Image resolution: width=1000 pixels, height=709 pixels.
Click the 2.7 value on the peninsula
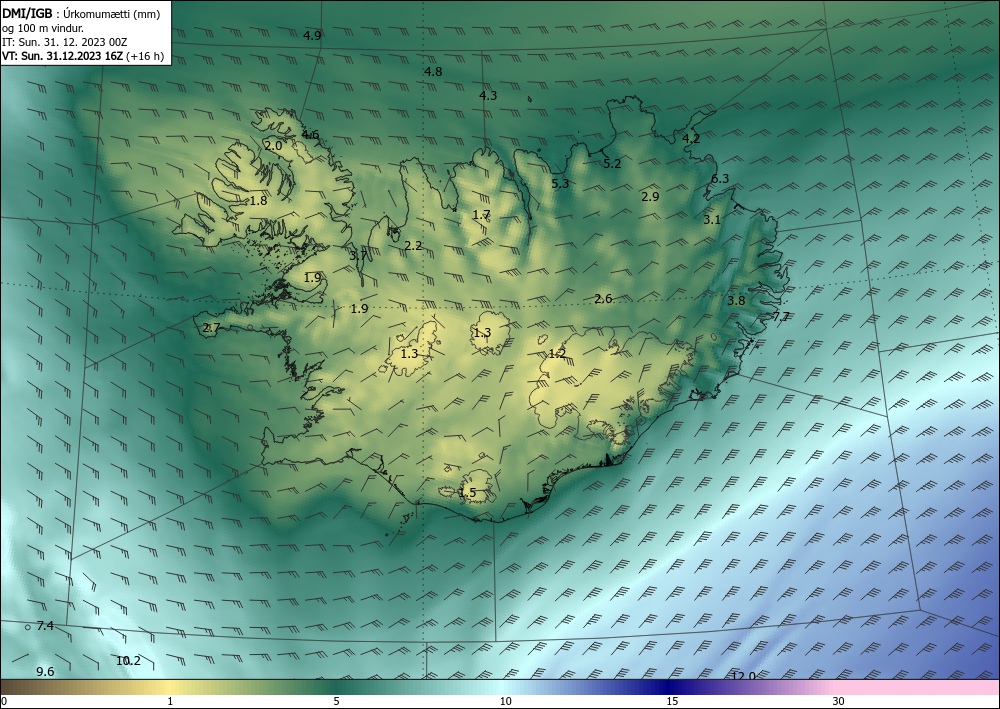[x=211, y=328]
